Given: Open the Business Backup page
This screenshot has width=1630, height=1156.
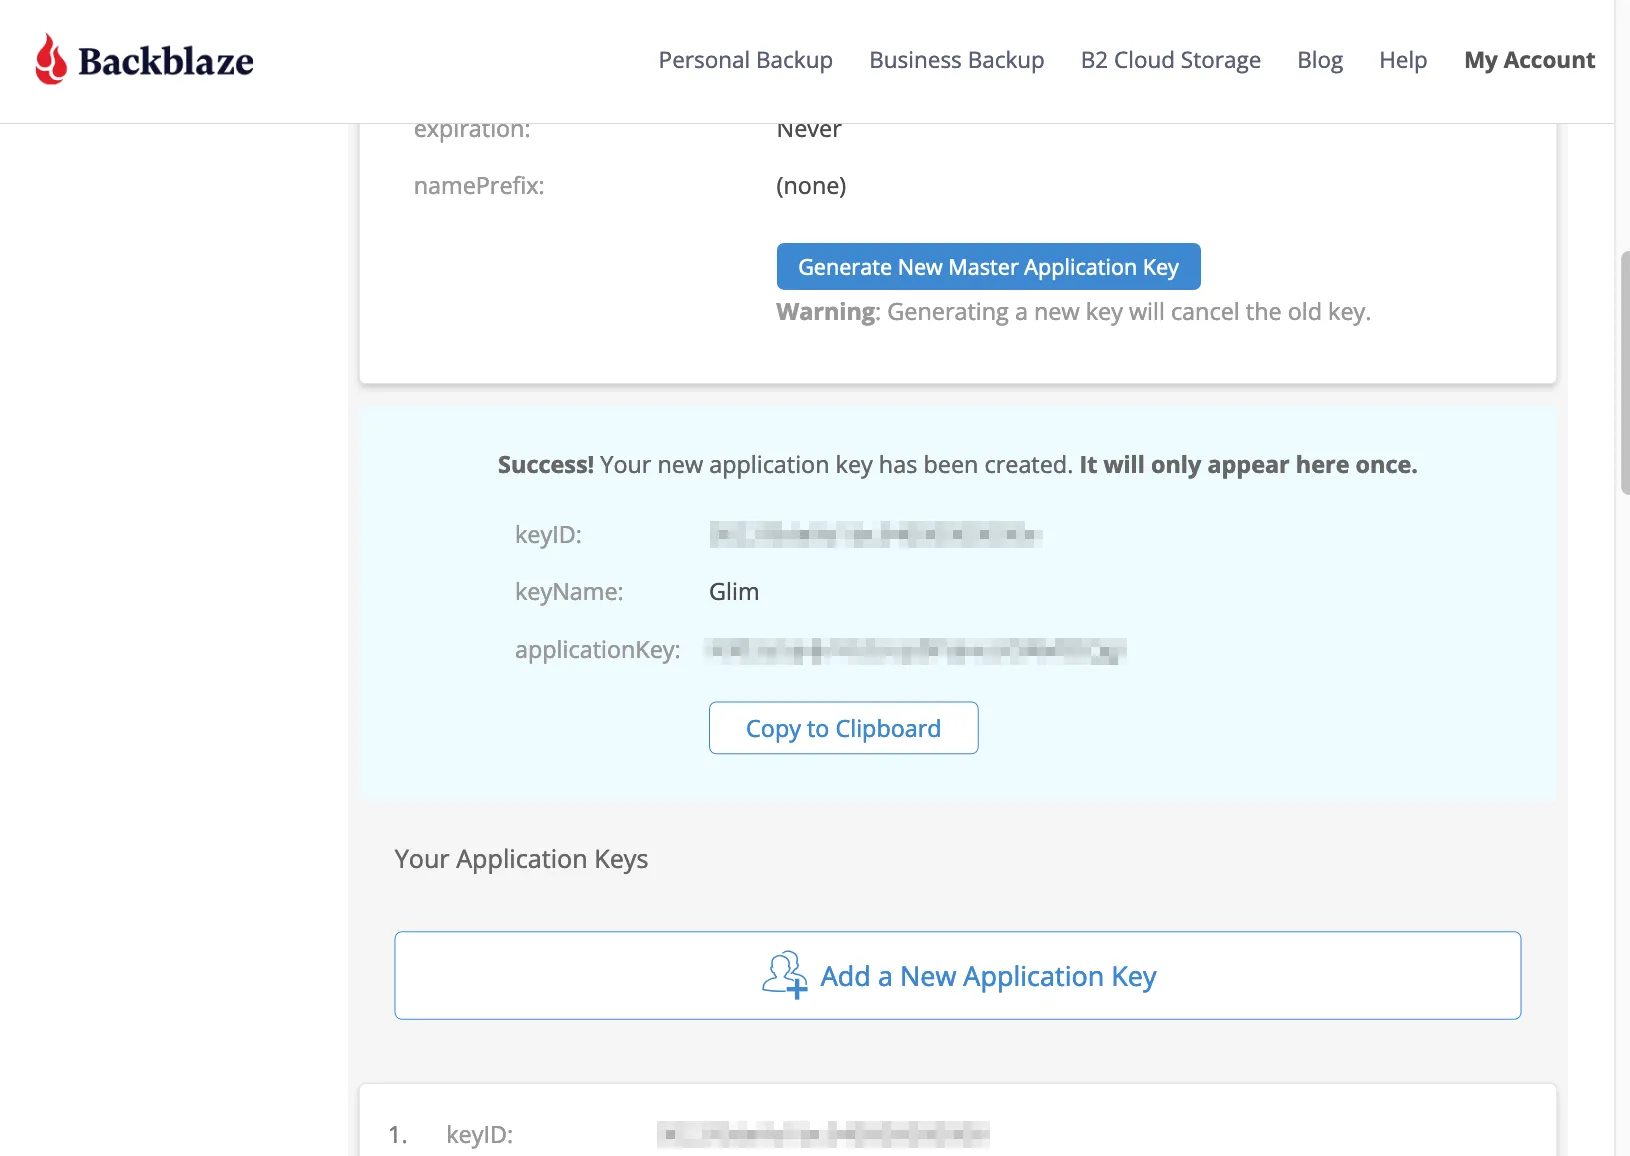Looking at the screenshot, I should (956, 60).
